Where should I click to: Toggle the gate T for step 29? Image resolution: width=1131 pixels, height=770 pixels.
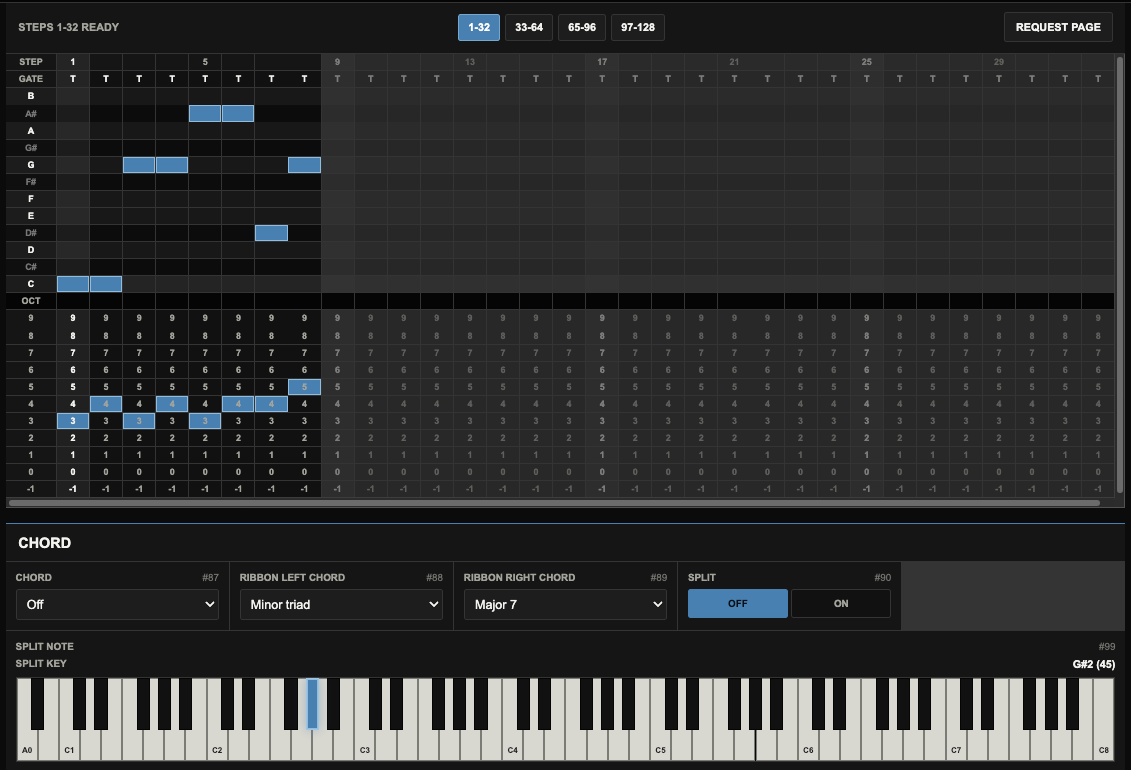[x=999, y=79]
